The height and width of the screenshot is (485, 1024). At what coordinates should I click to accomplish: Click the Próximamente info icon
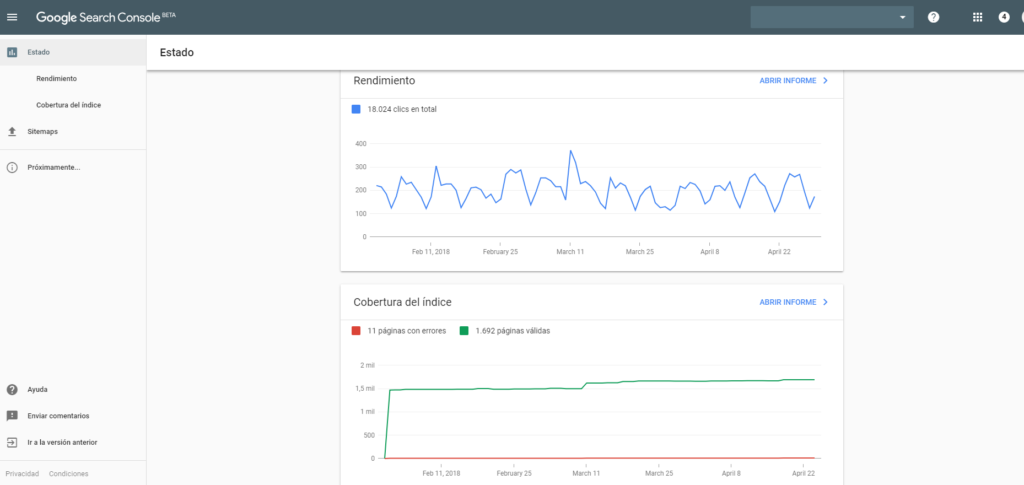(12, 167)
